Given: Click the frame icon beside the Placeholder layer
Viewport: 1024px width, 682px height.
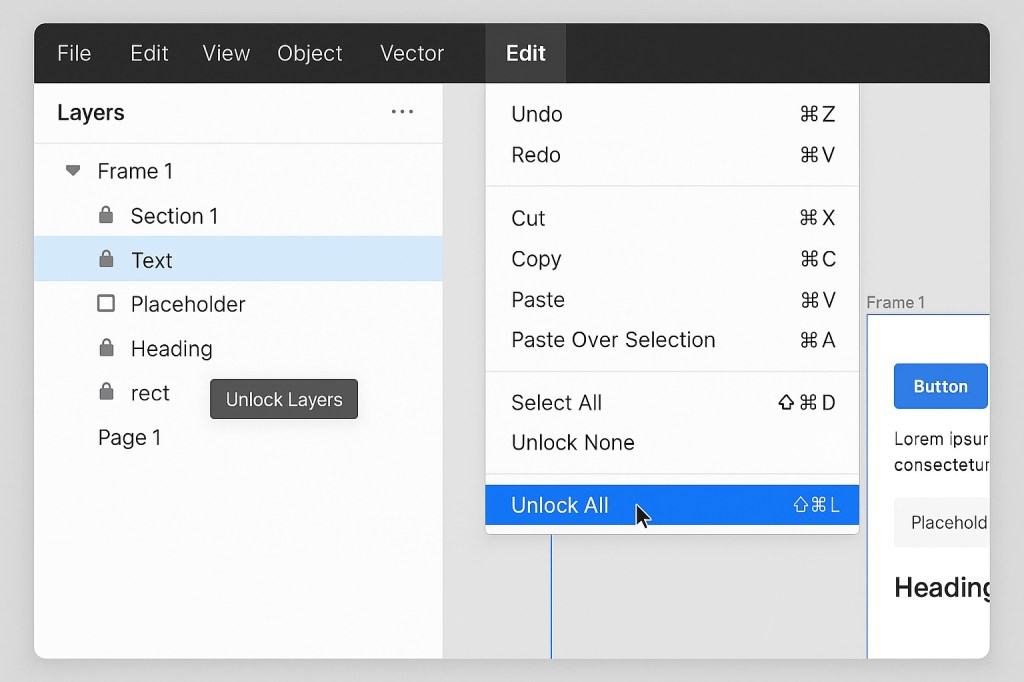Looking at the screenshot, I should point(106,304).
